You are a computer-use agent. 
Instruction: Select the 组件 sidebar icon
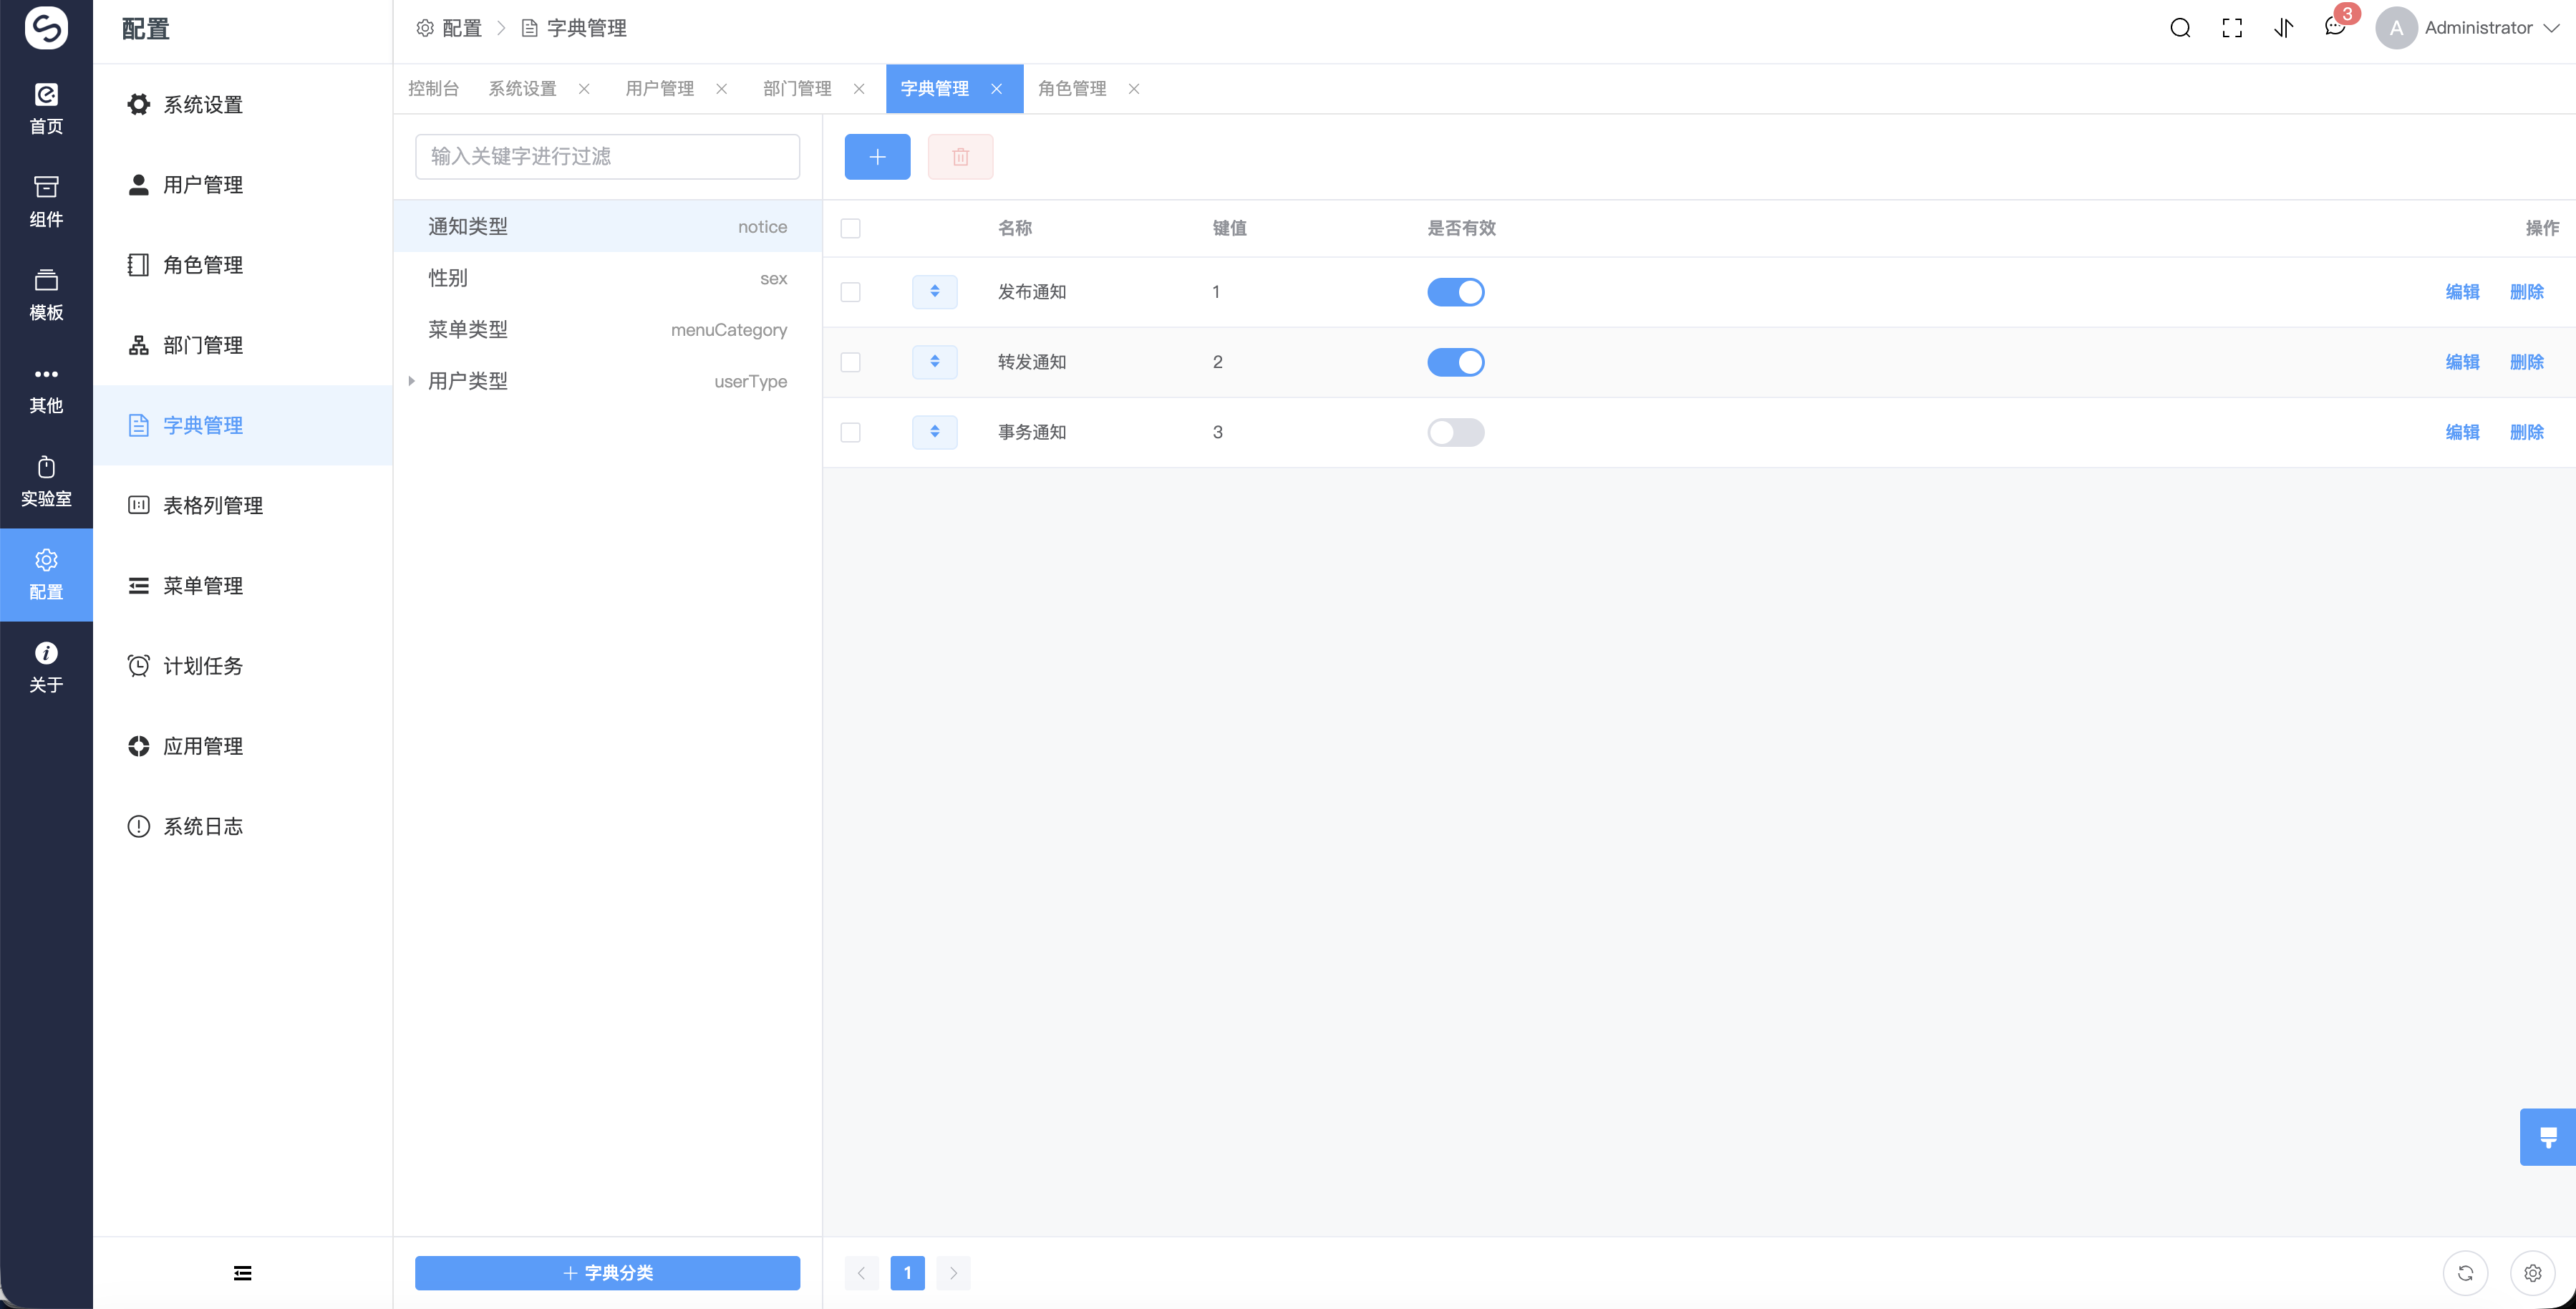pos(46,200)
